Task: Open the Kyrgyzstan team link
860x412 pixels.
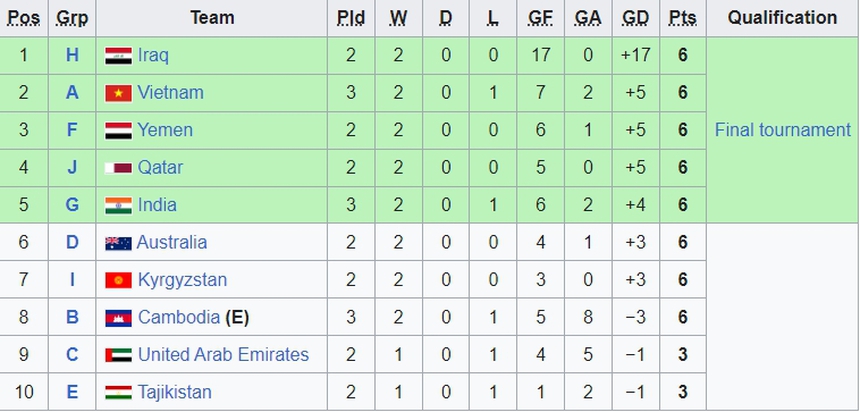Action: (182, 280)
